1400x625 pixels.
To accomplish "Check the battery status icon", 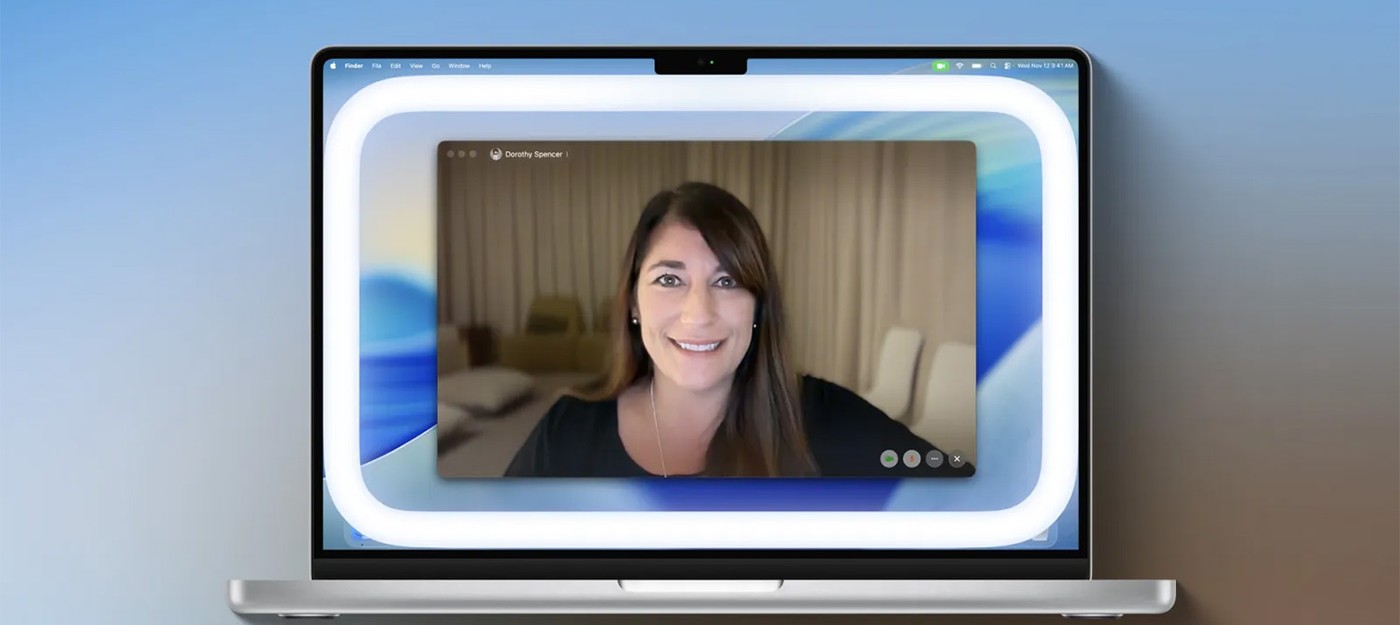I will coord(976,66).
